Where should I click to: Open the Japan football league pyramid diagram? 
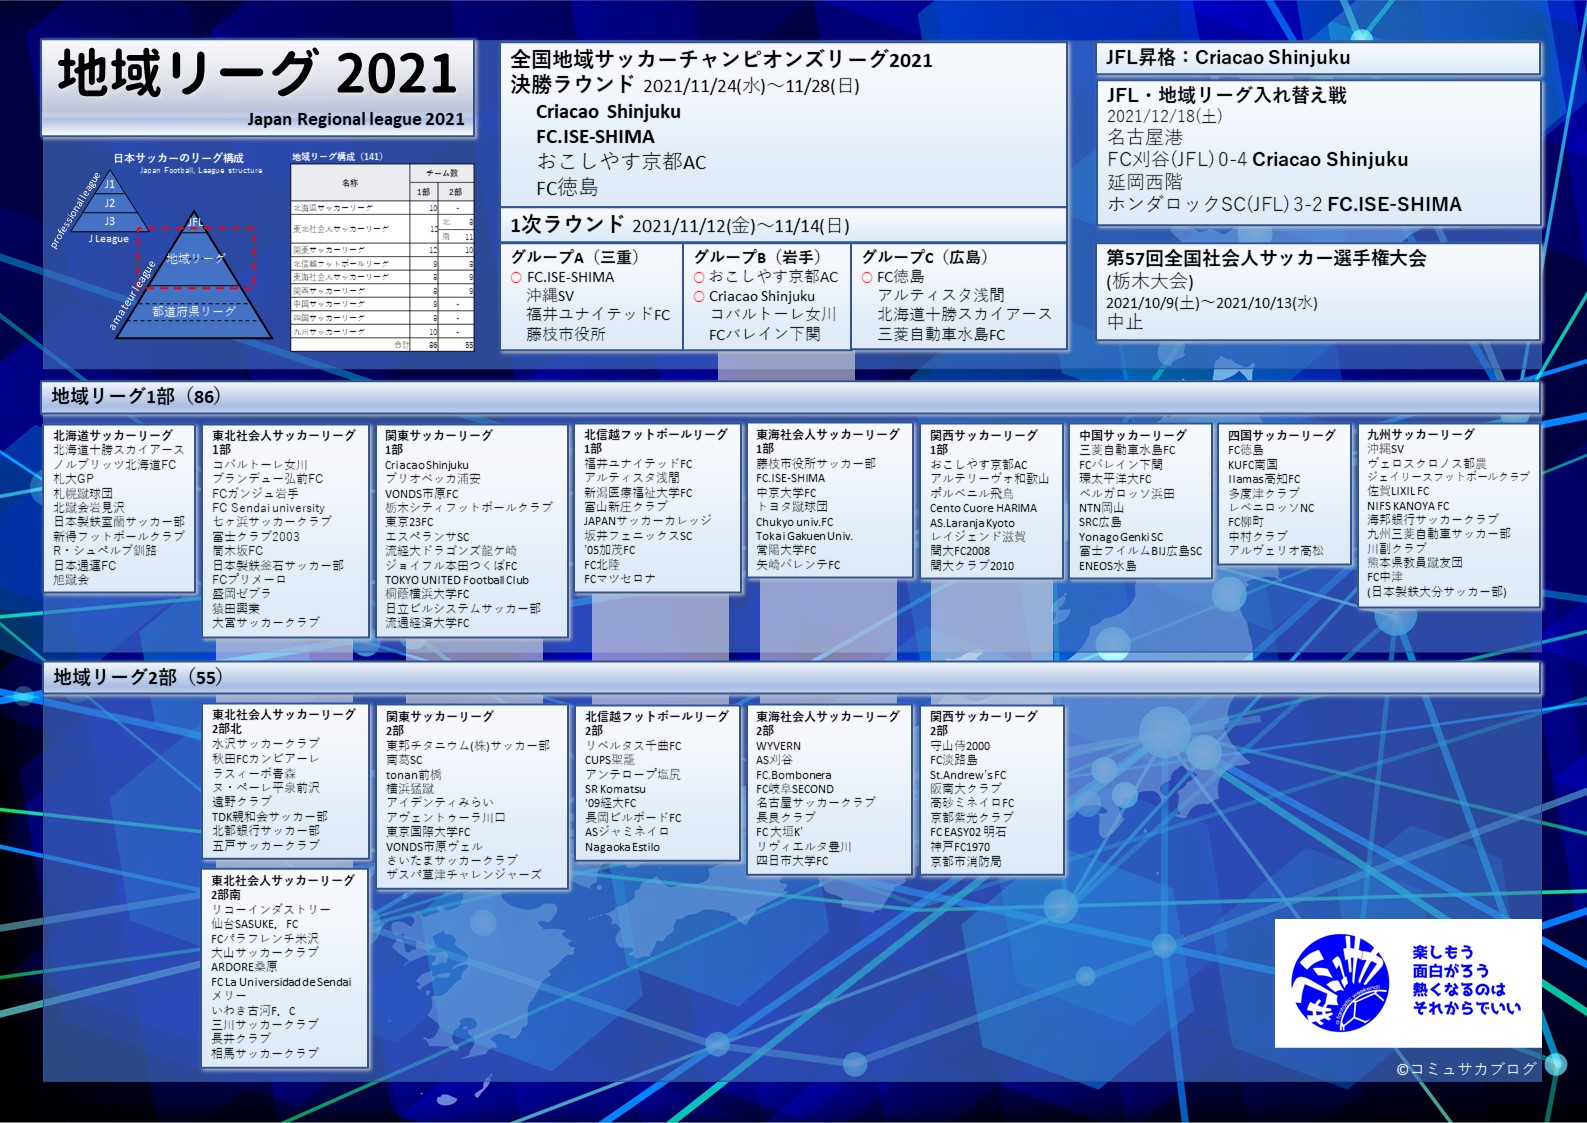[x=162, y=246]
